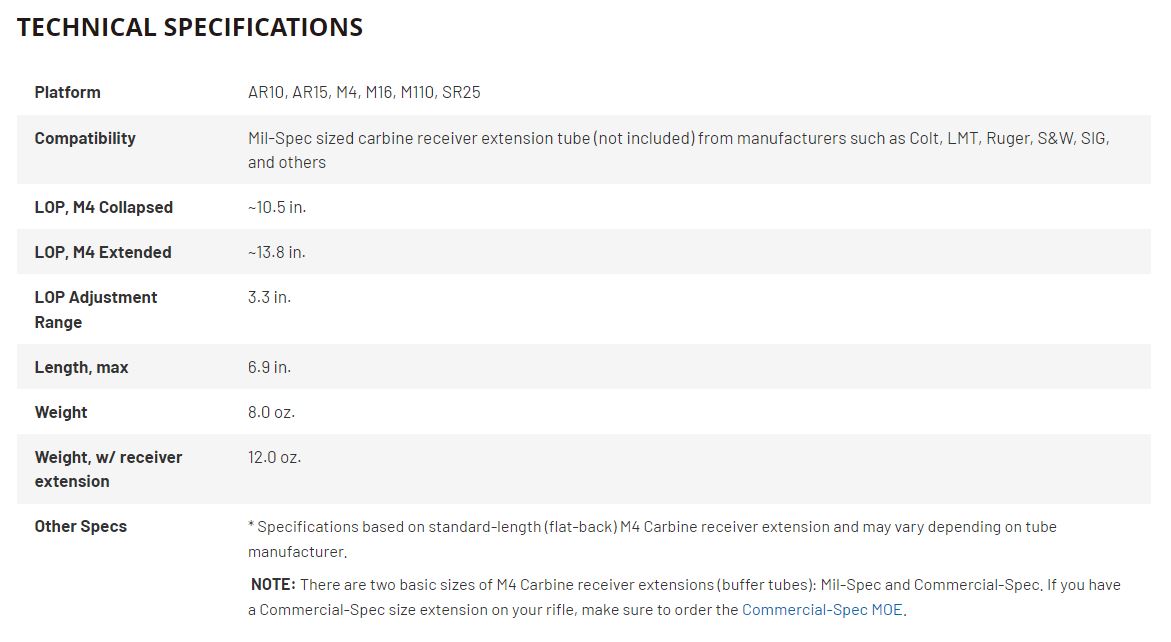
Task: Click the 12.0 oz. value
Action: 275,458
